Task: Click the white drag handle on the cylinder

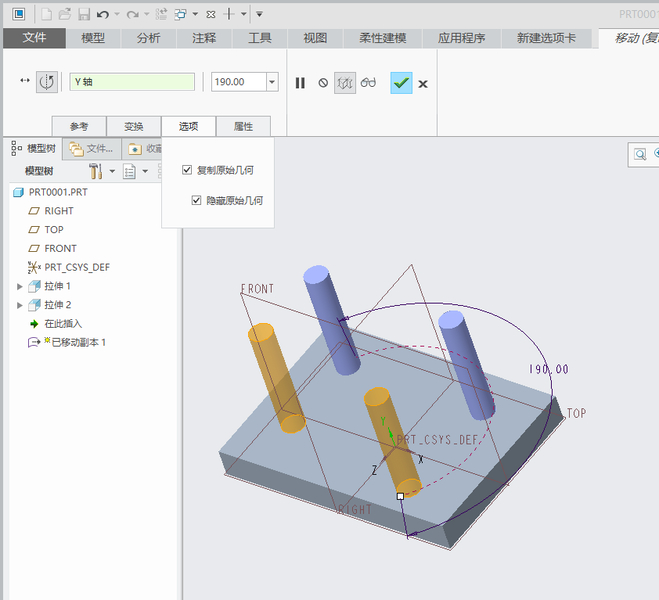Action: pos(400,496)
